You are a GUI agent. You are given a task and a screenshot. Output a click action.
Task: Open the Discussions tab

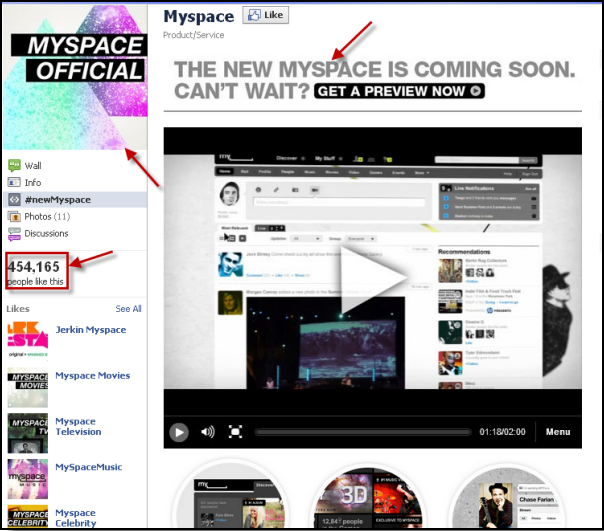click(46, 234)
